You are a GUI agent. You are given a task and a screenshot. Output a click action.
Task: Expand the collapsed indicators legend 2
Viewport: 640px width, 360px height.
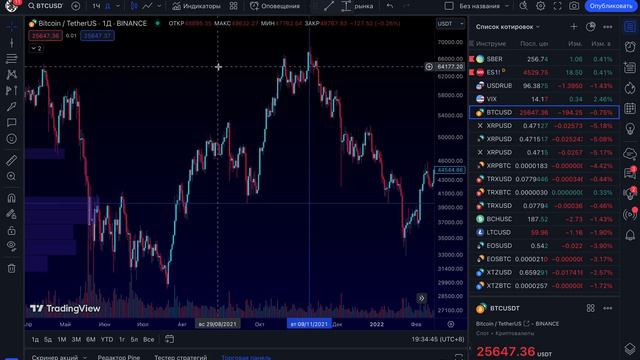[x=36, y=48]
